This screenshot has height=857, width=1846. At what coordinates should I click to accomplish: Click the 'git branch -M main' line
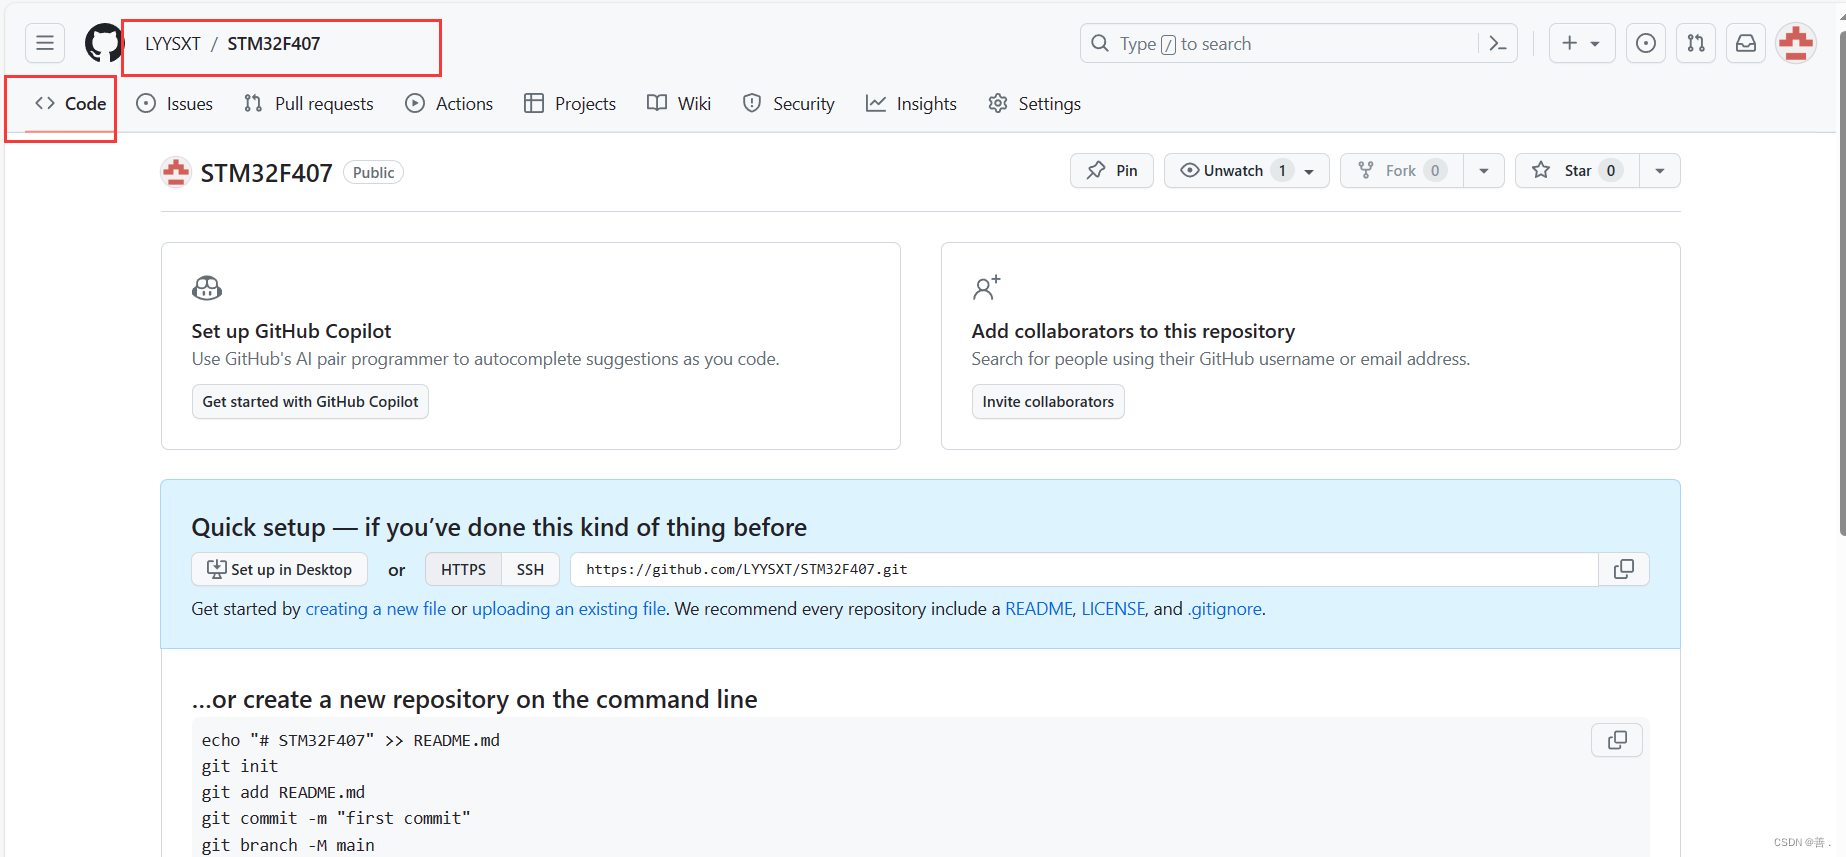(x=288, y=845)
